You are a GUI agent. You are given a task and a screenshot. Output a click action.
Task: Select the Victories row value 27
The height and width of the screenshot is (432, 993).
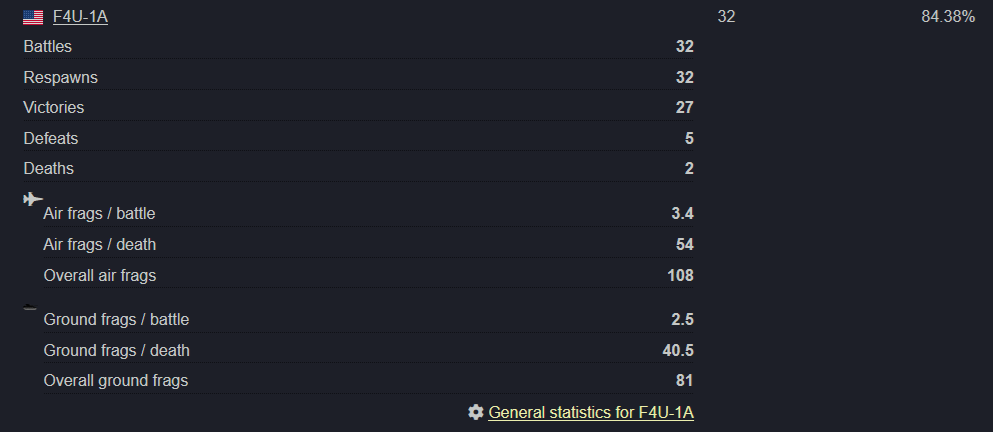(x=685, y=108)
